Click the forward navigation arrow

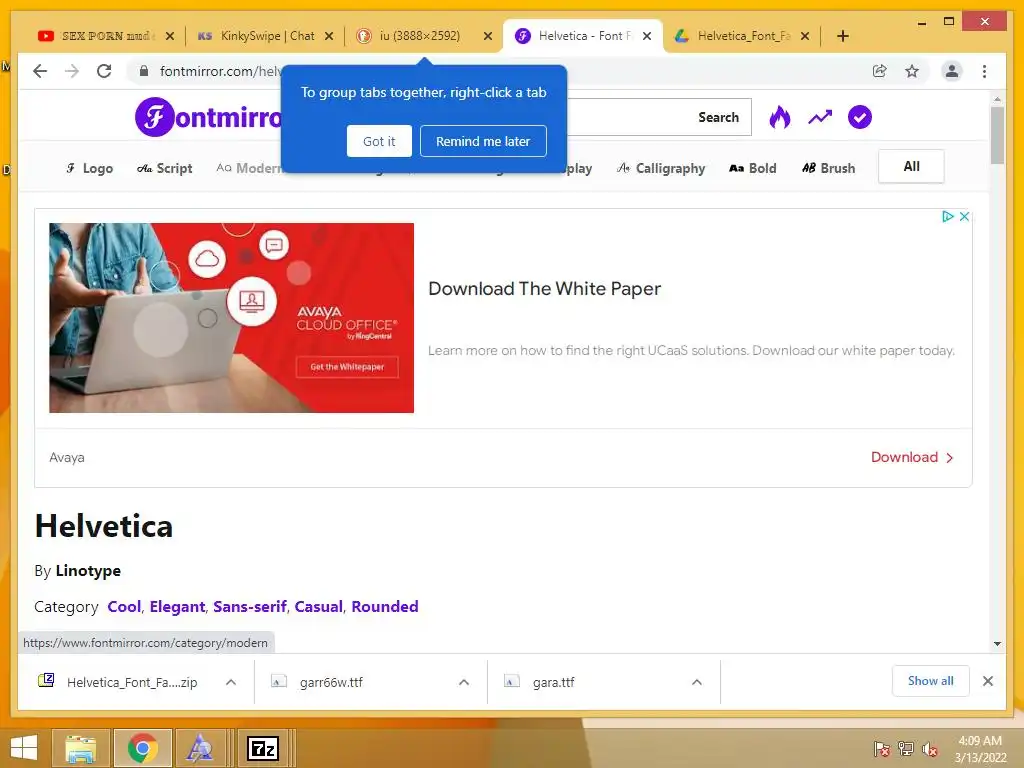click(72, 71)
